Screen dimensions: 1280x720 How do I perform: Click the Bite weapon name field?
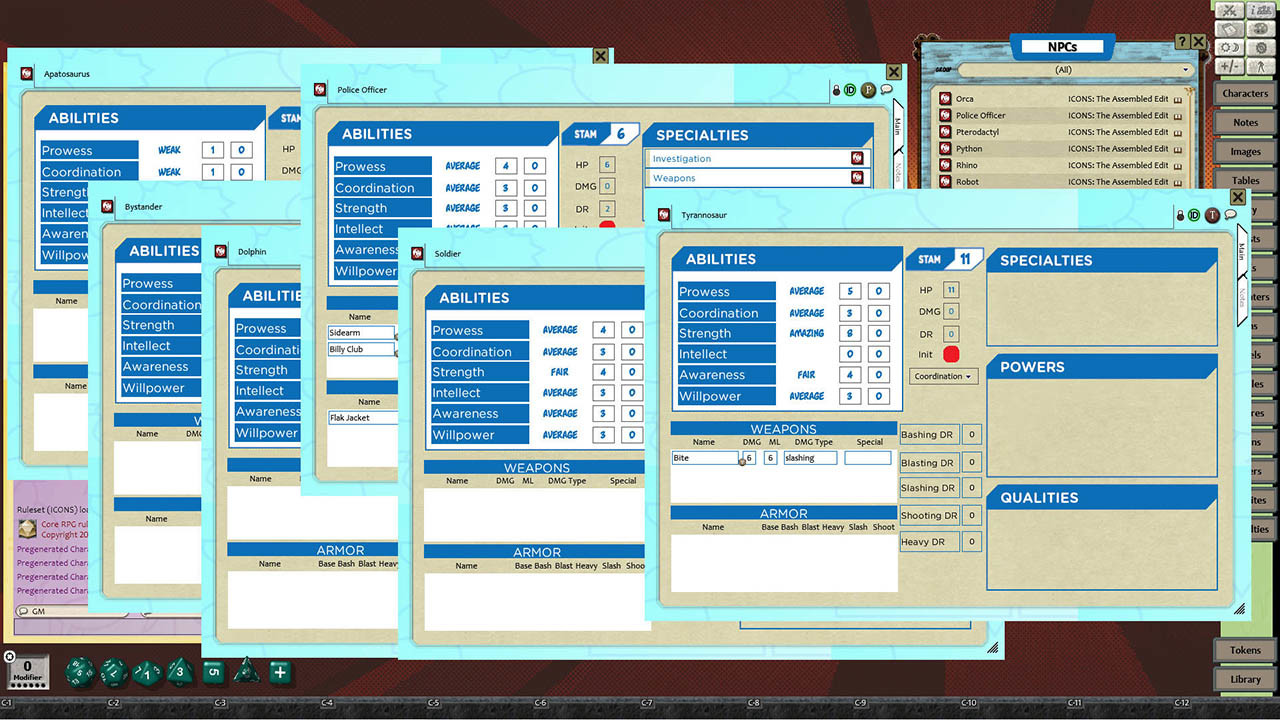tap(705, 457)
